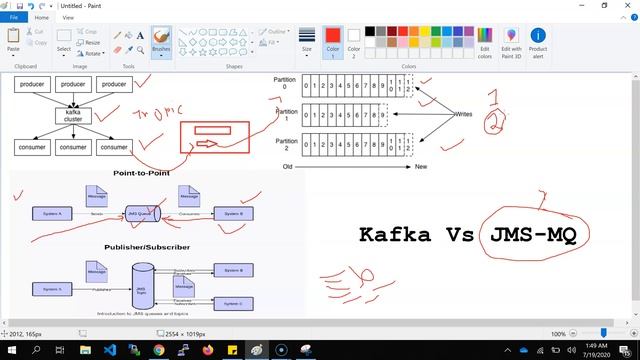Screen dimensions: 640x360
Task: Click the Cut button
Action: click(35, 31)
